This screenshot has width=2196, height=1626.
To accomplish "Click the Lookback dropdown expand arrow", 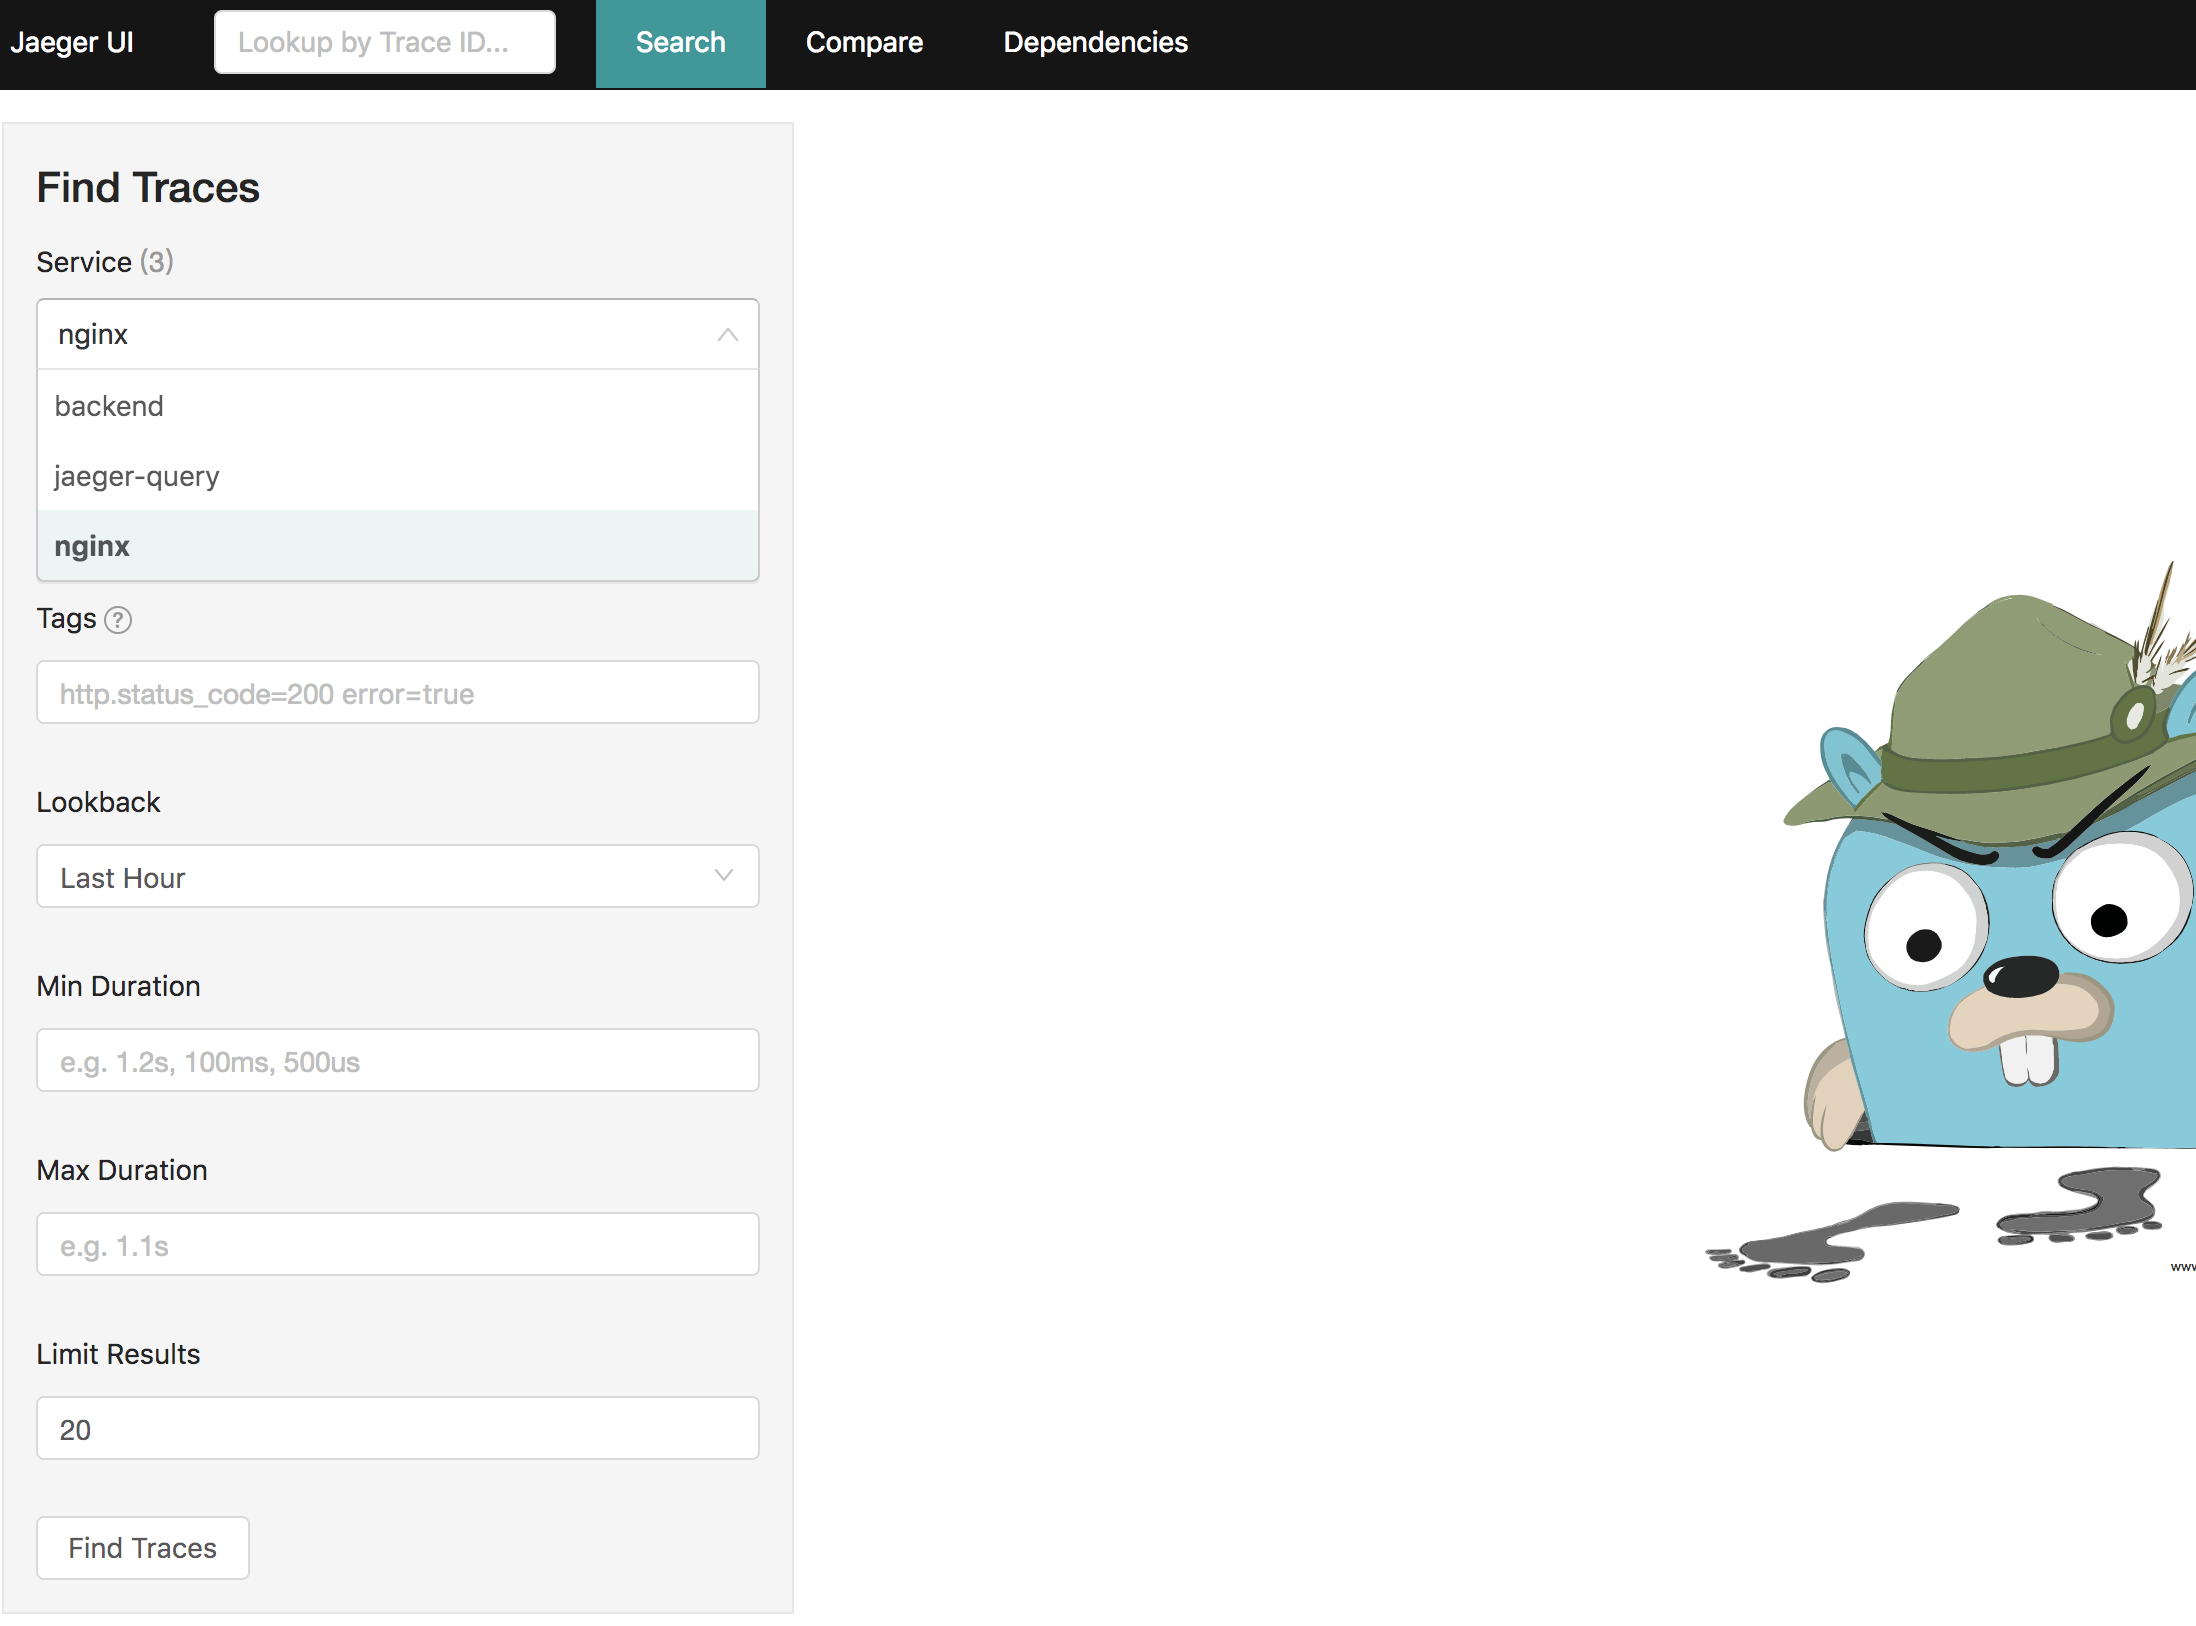I will [x=726, y=876].
